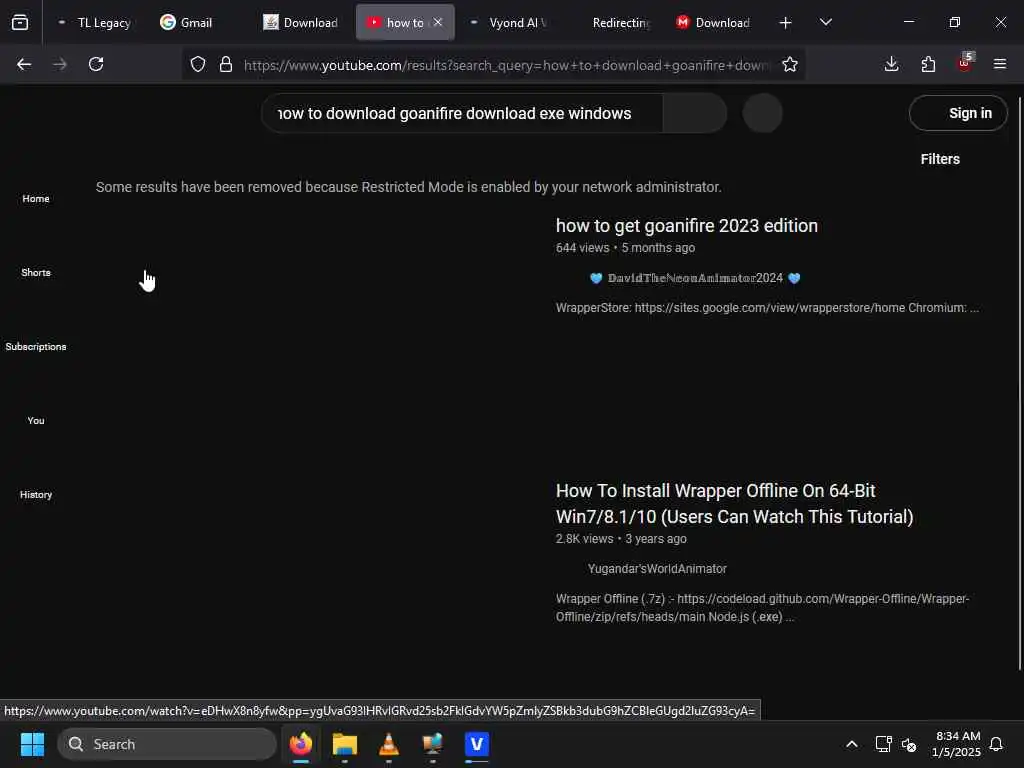Viewport: 1024px width, 768px height.
Task: Switch to the Download tab with M icon
Action: [714, 22]
